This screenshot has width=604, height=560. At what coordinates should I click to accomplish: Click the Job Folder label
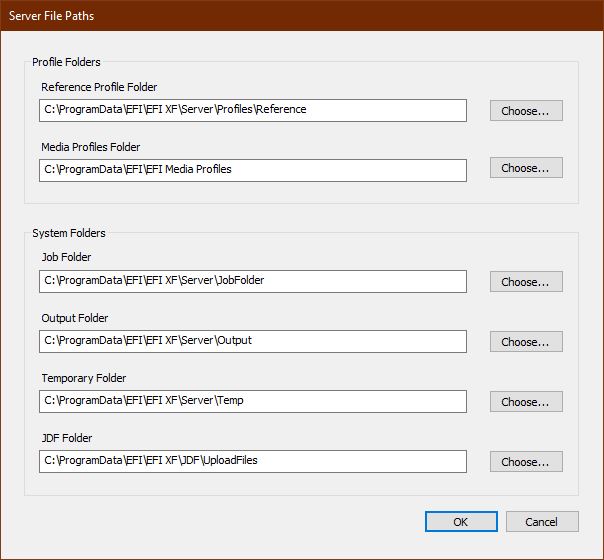(66, 257)
